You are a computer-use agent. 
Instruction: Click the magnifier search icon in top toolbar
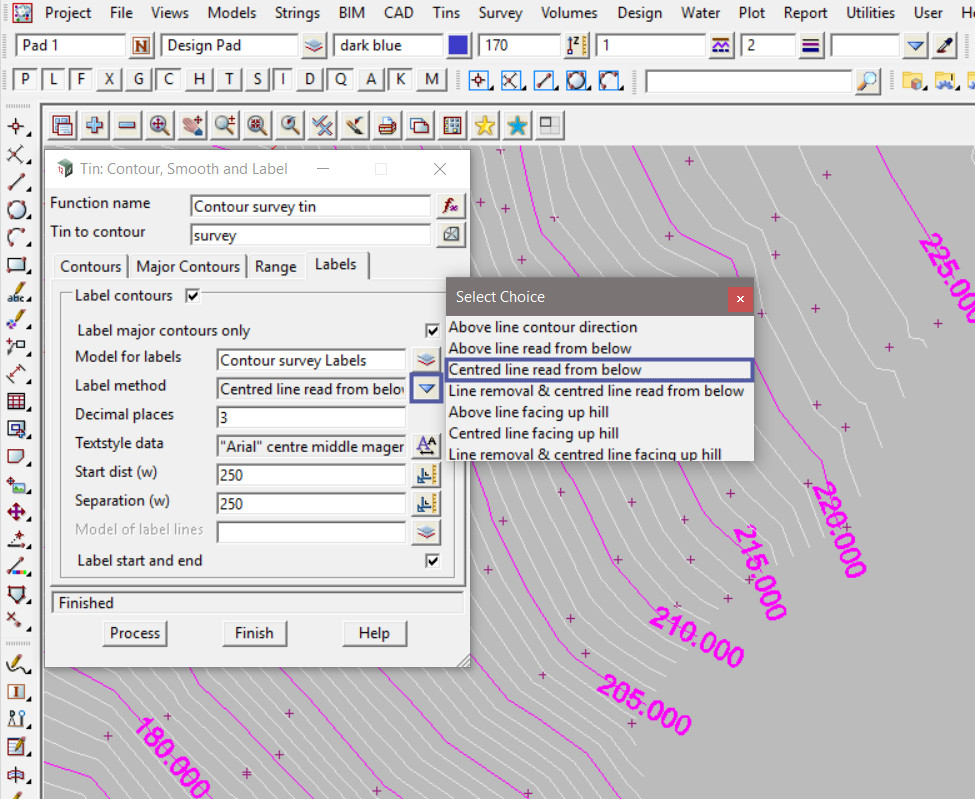point(868,81)
